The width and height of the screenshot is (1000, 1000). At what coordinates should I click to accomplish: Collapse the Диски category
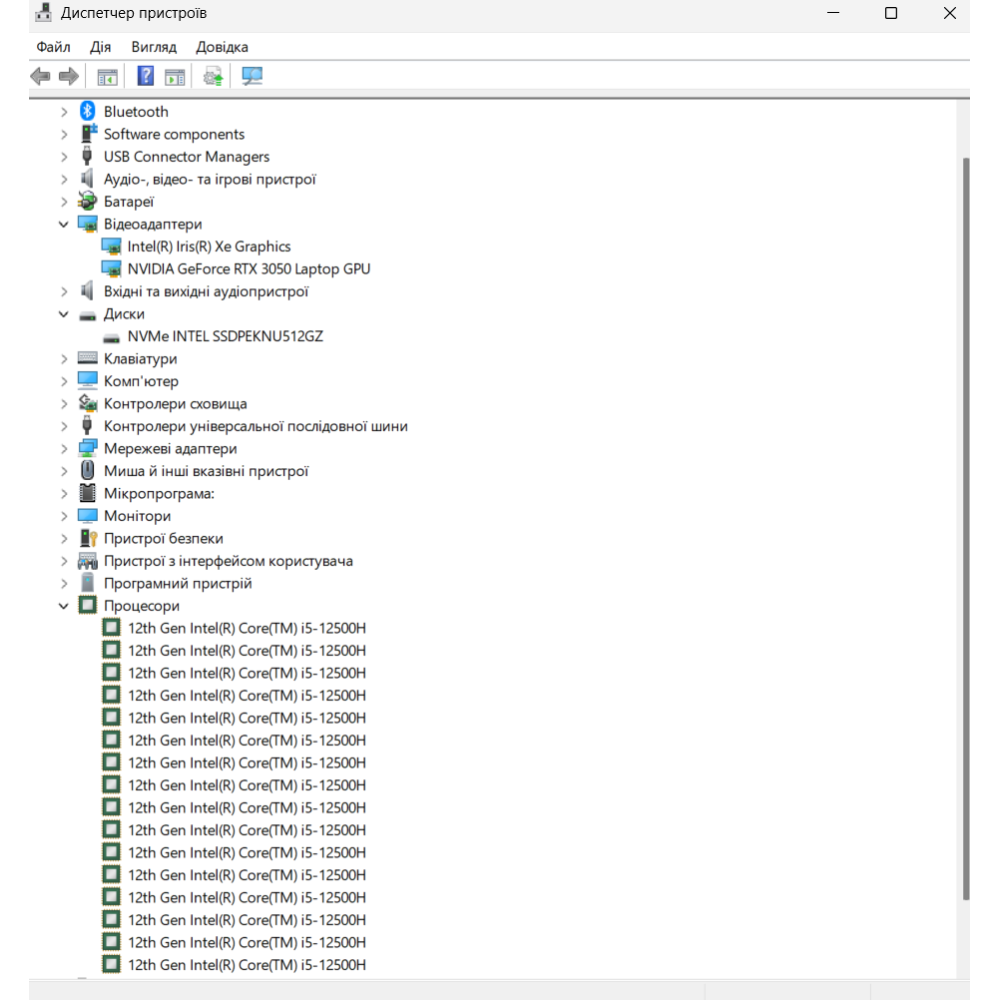(x=64, y=314)
